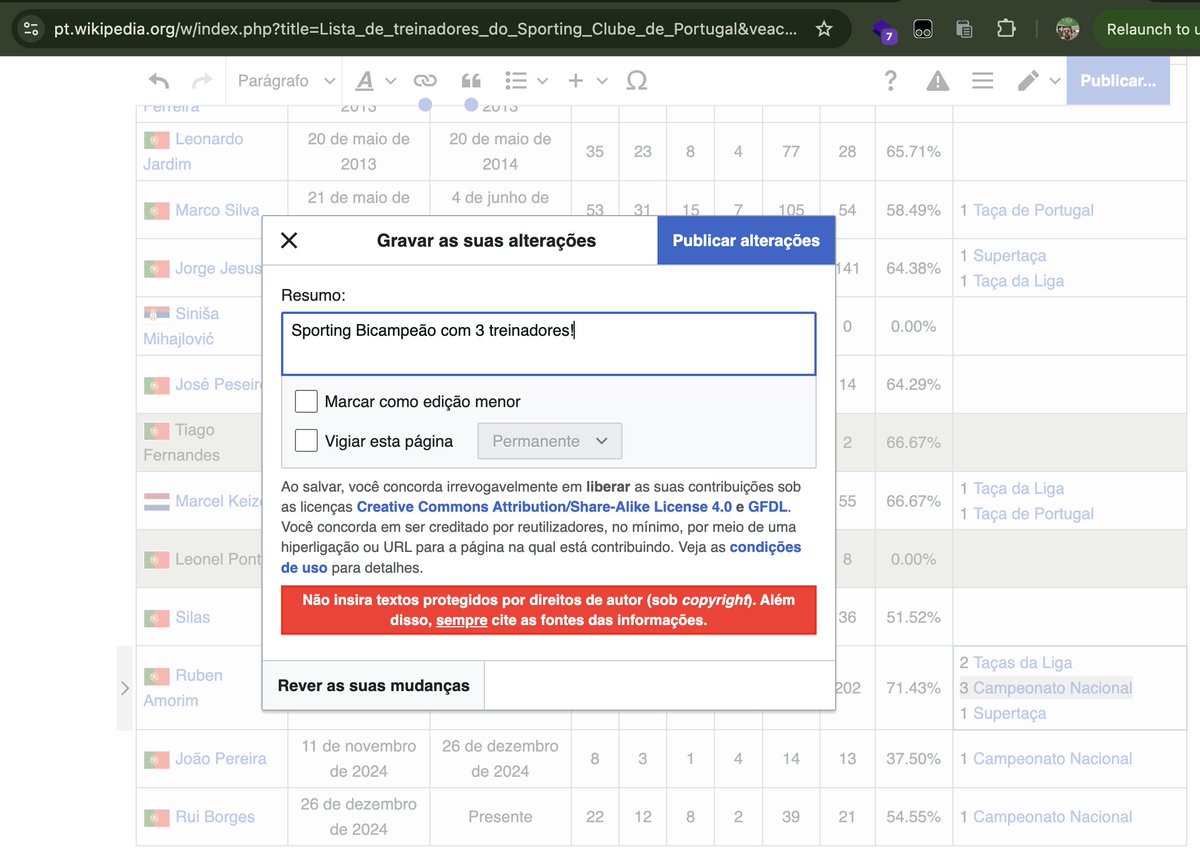Click the special character omega icon
Screen dimensions: 1200x859
tap(636, 81)
